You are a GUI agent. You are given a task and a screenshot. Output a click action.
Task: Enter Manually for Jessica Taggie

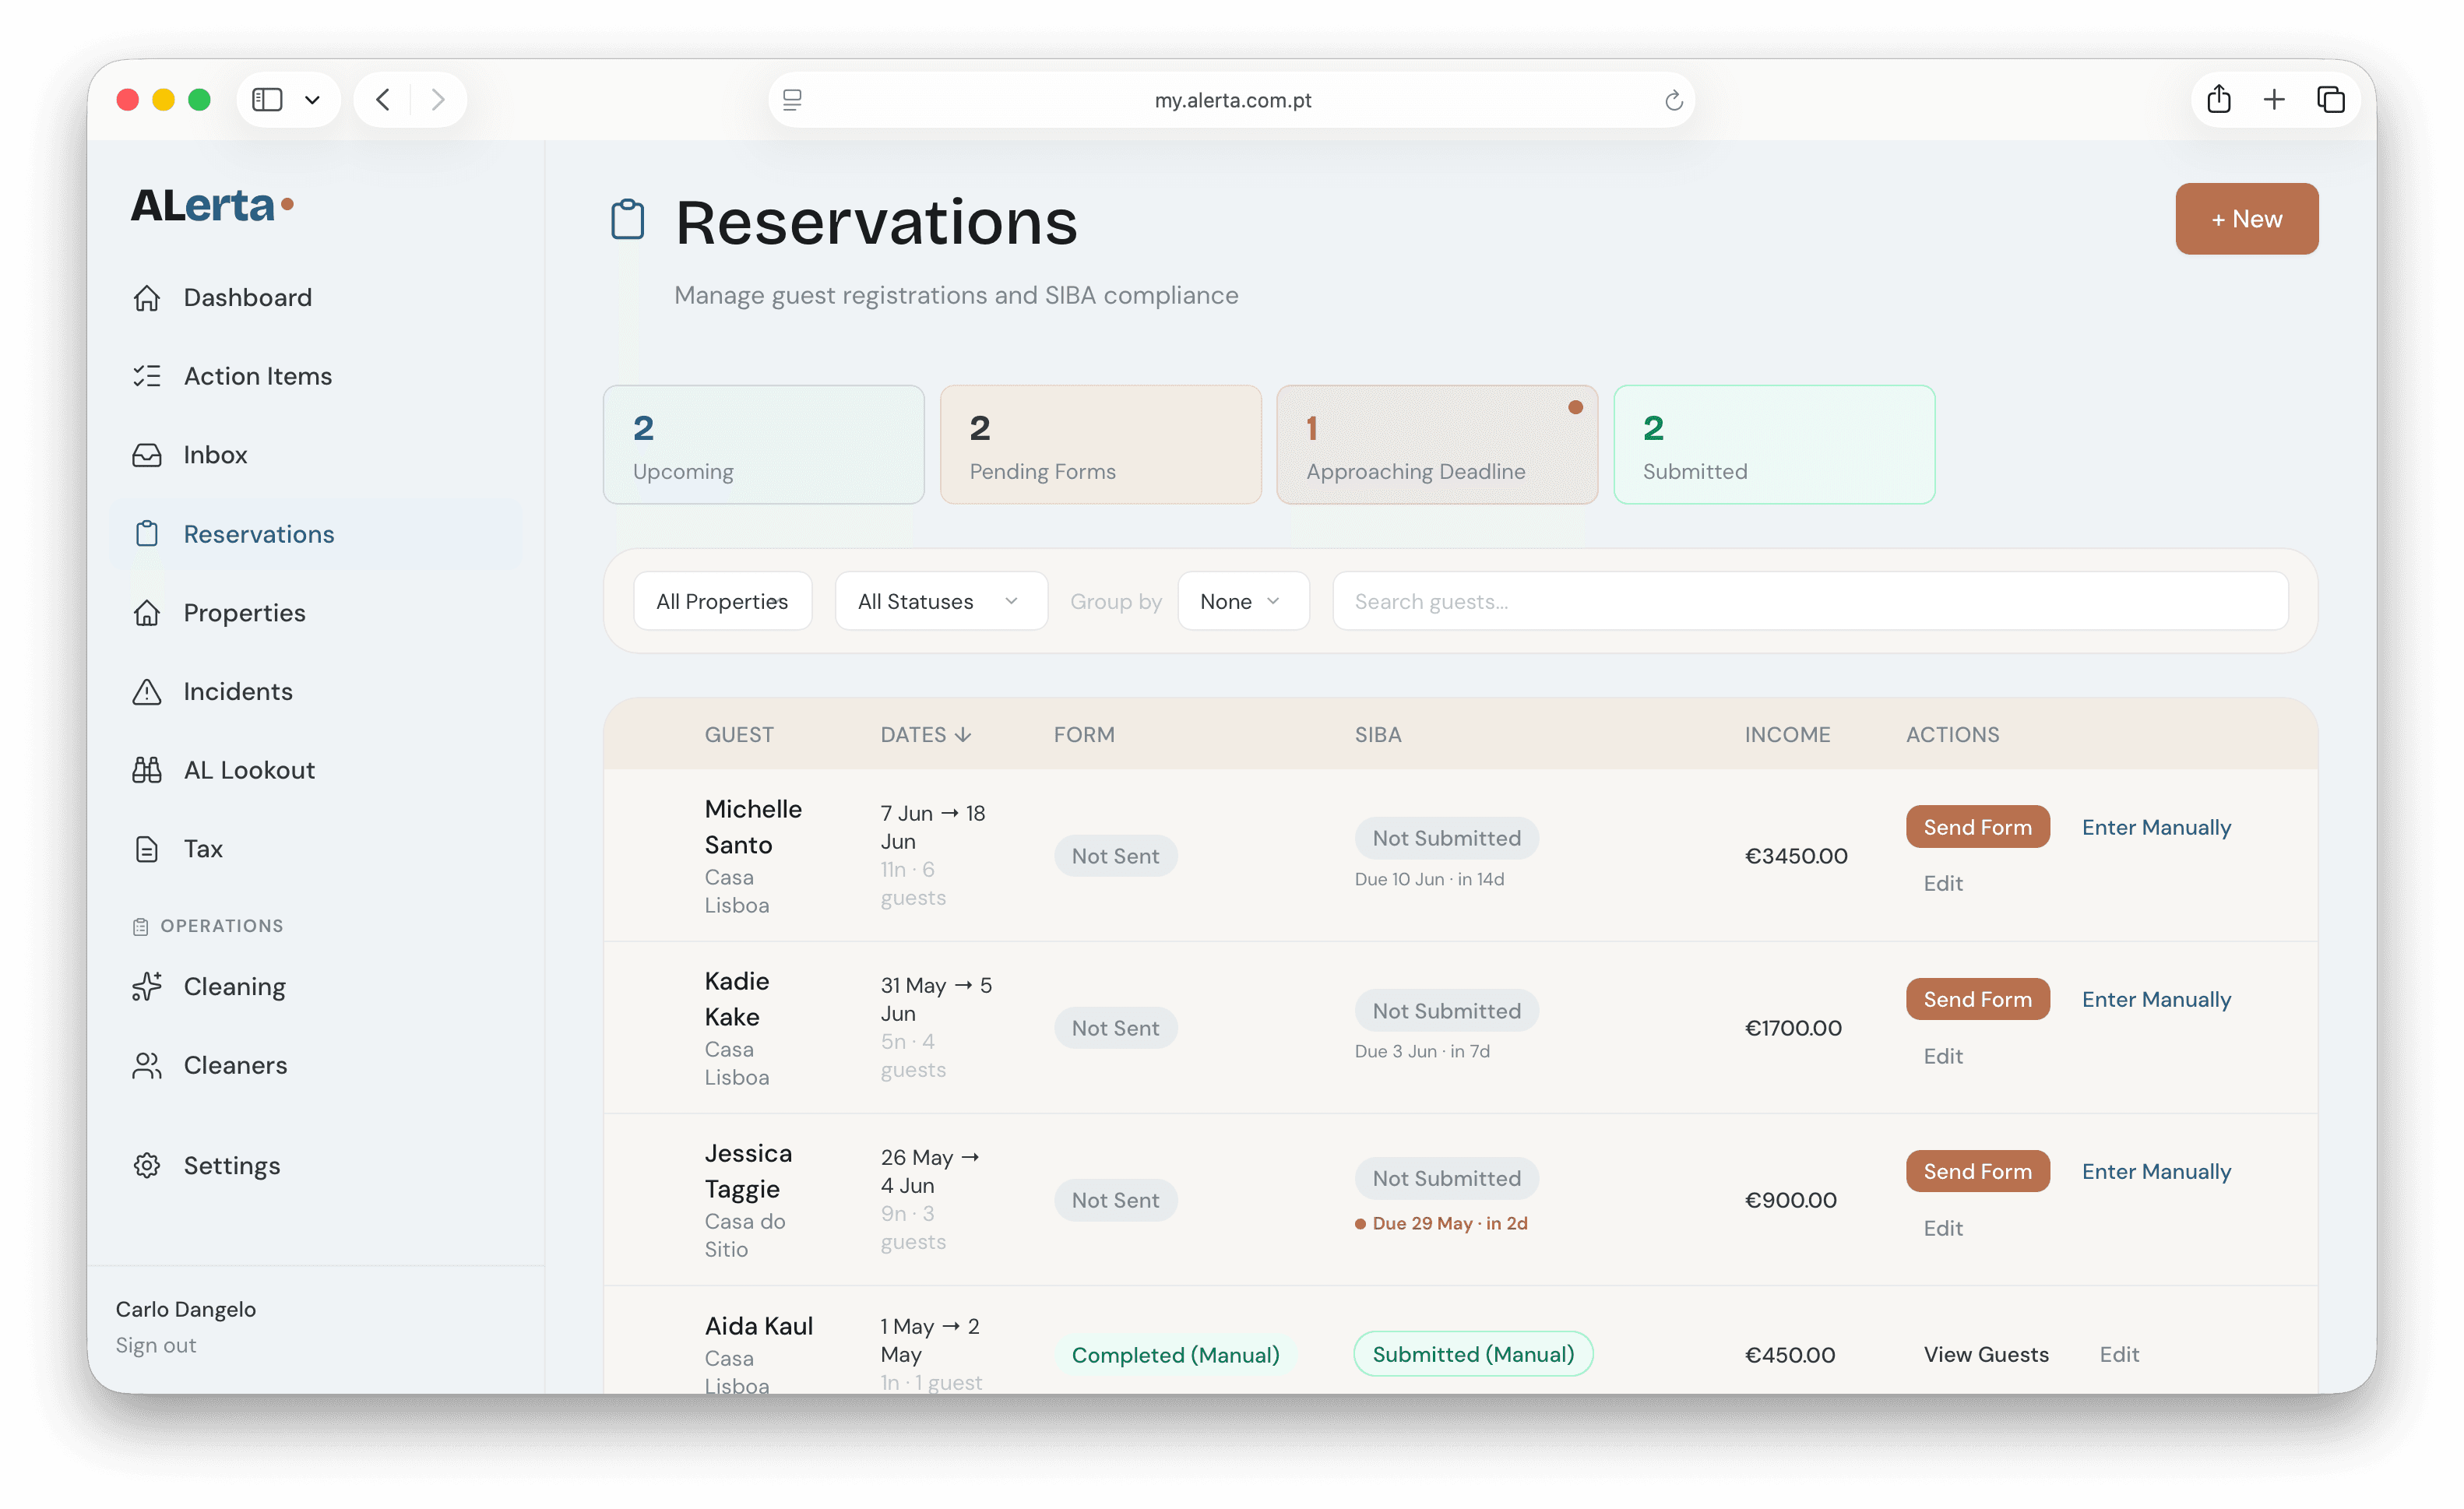(x=2156, y=1171)
